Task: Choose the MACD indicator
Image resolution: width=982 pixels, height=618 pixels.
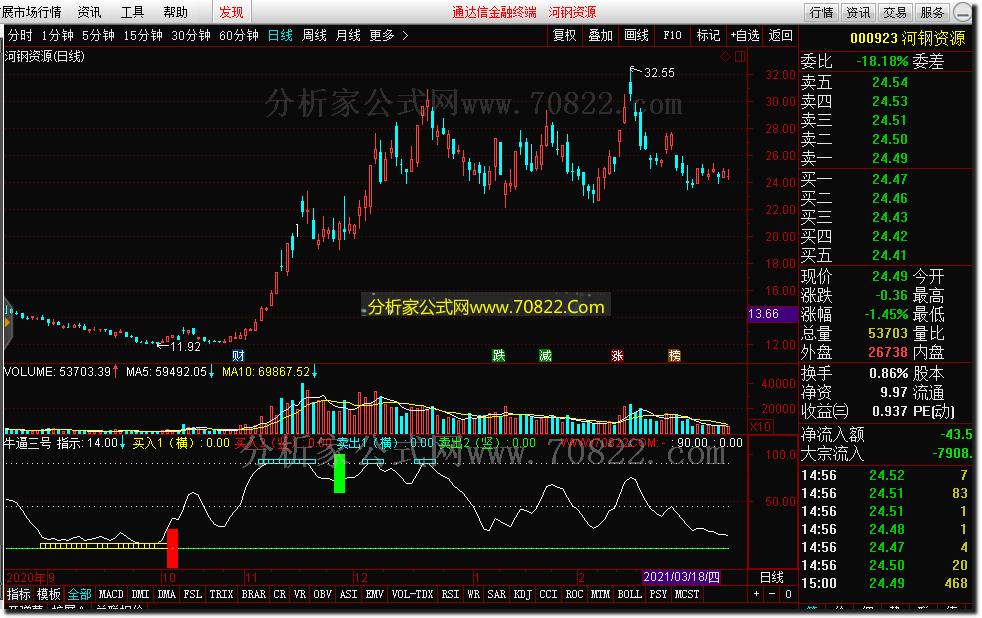Action: 111,594
